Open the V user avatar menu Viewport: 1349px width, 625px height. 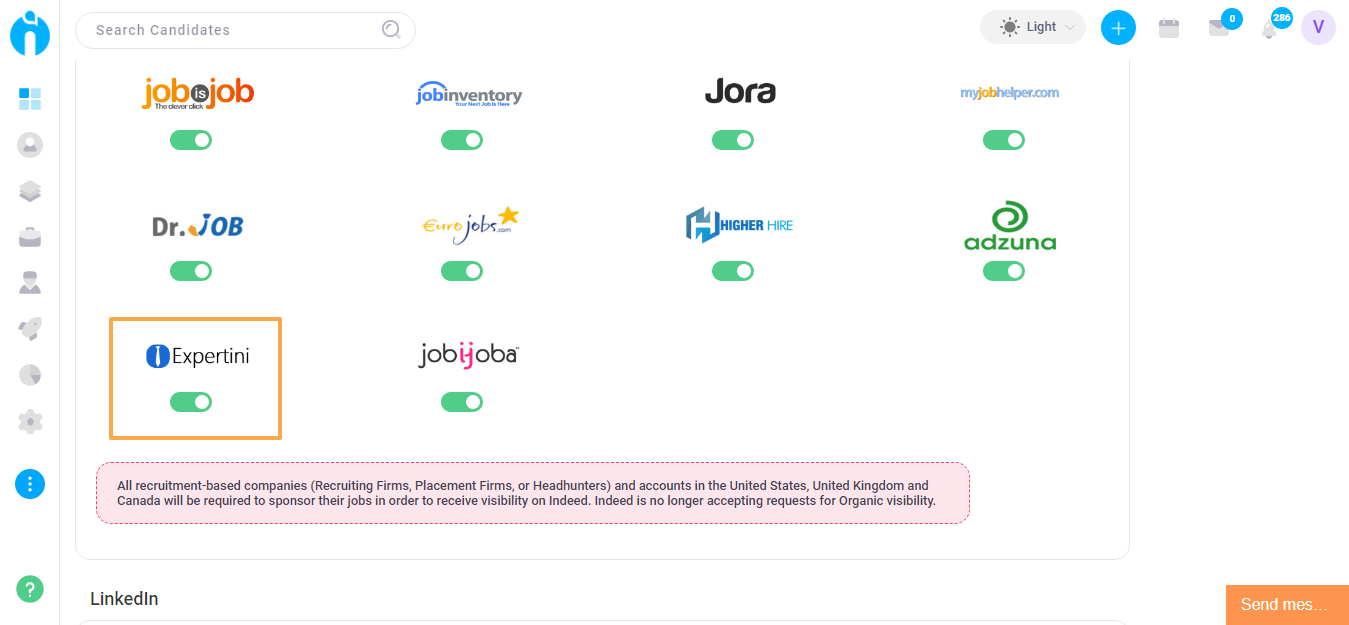pyautogui.click(x=1318, y=28)
